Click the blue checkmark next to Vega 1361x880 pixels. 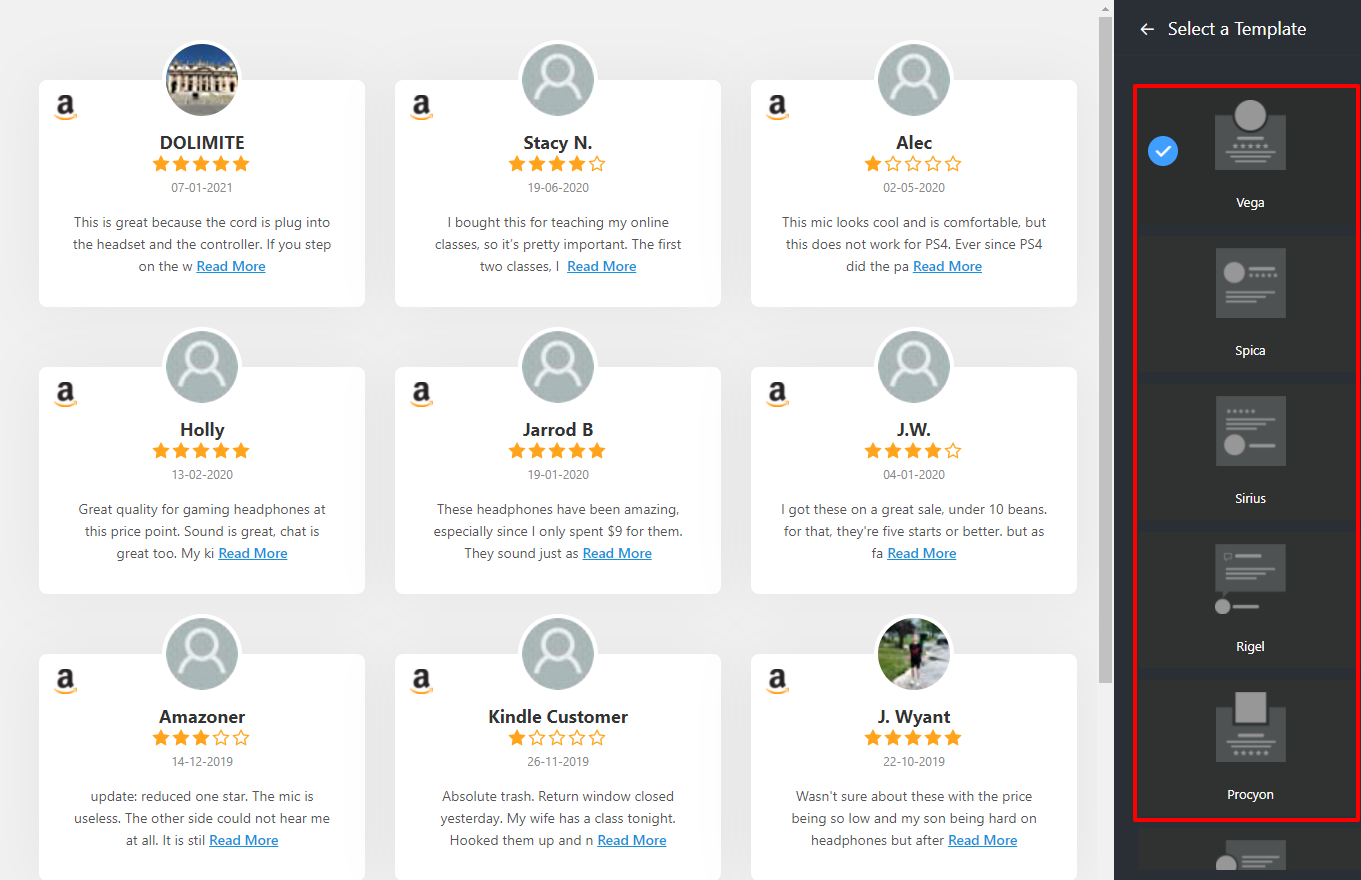[1162, 151]
